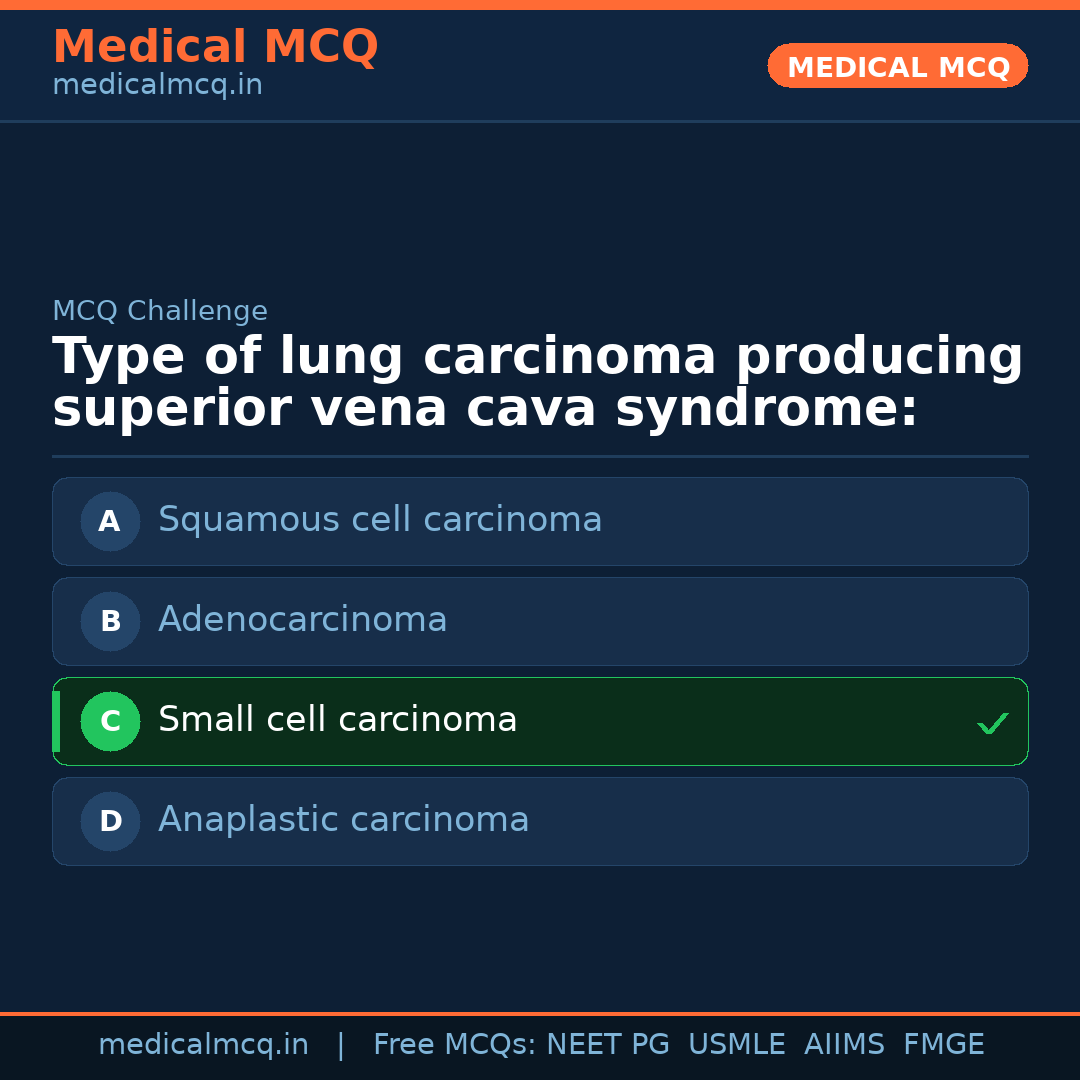Click the USMLE footer text
This screenshot has width=1080, height=1080.
[x=736, y=1045]
